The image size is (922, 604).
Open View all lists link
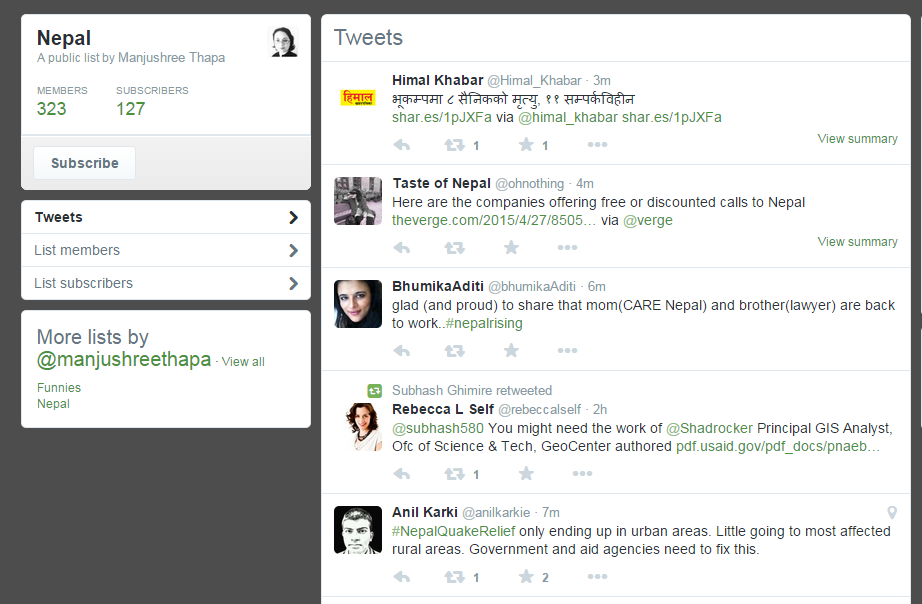click(243, 362)
